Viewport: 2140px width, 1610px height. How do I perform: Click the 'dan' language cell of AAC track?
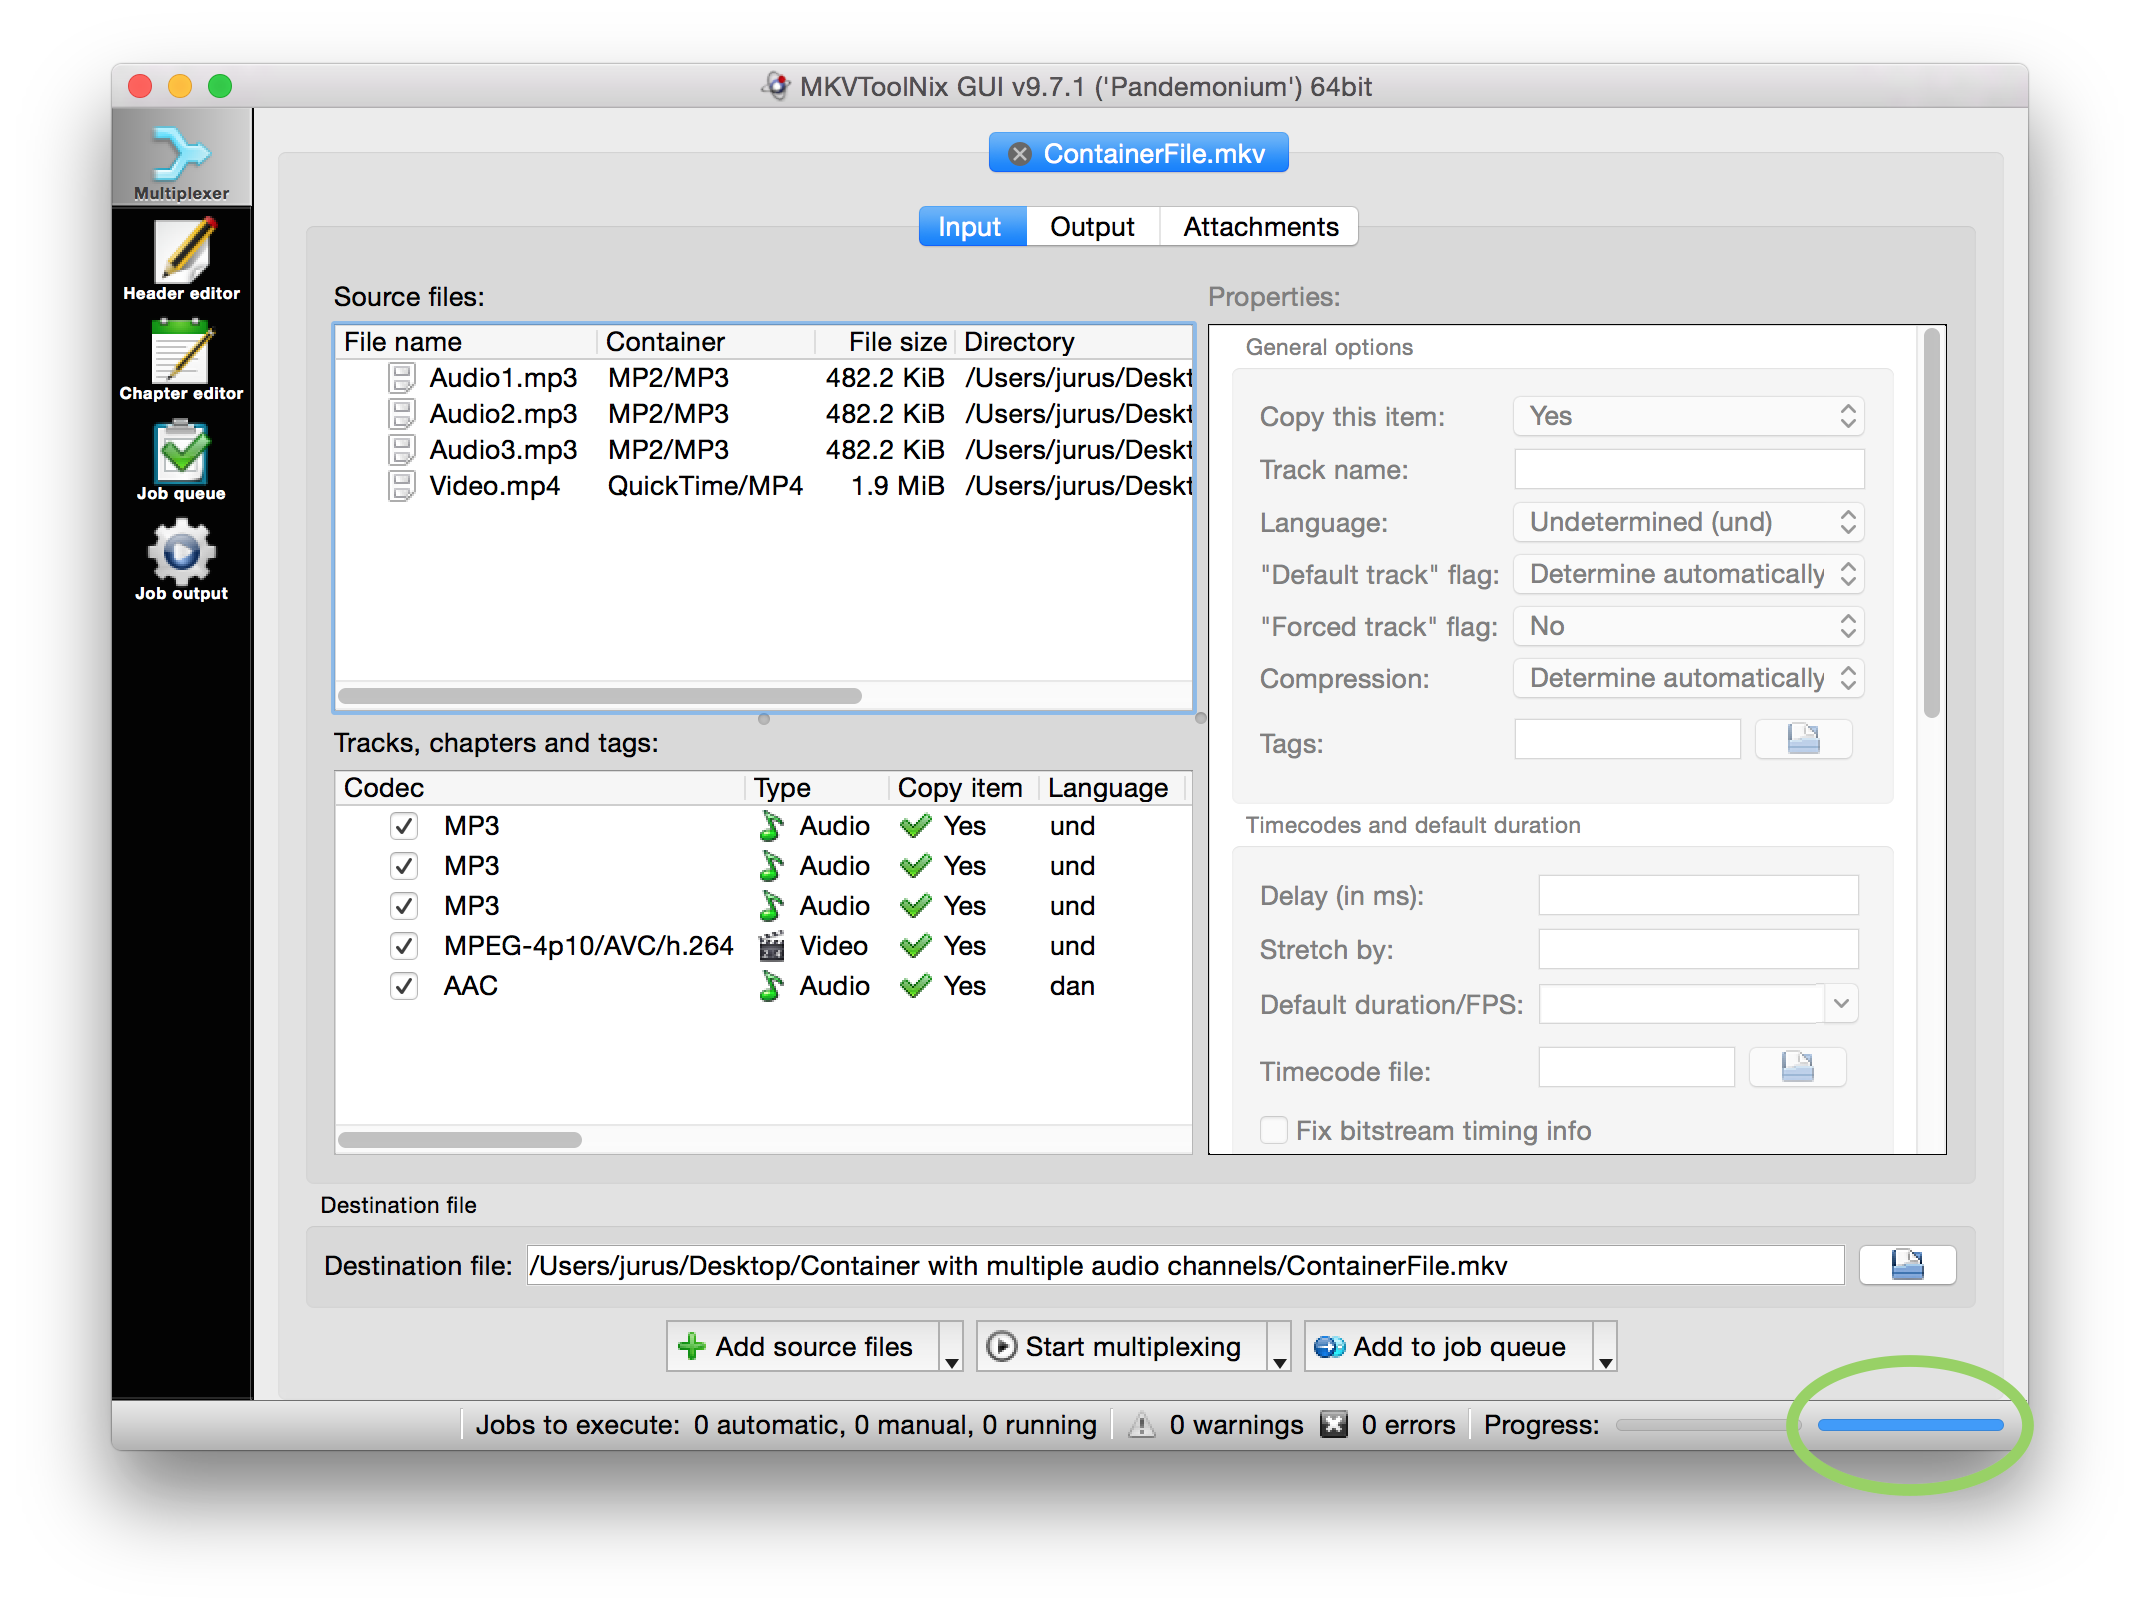click(1072, 986)
